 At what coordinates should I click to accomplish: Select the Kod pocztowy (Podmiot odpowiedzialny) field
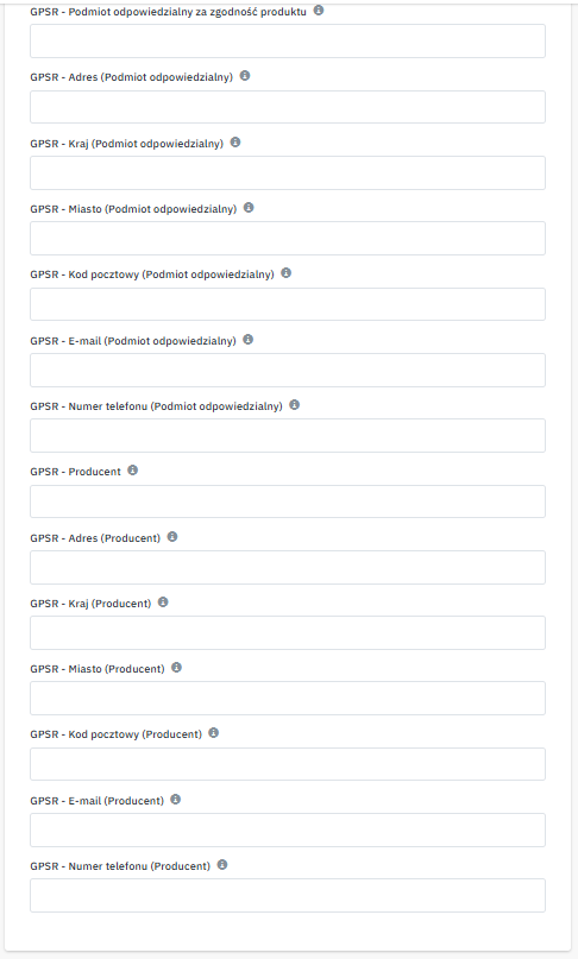(287, 304)
